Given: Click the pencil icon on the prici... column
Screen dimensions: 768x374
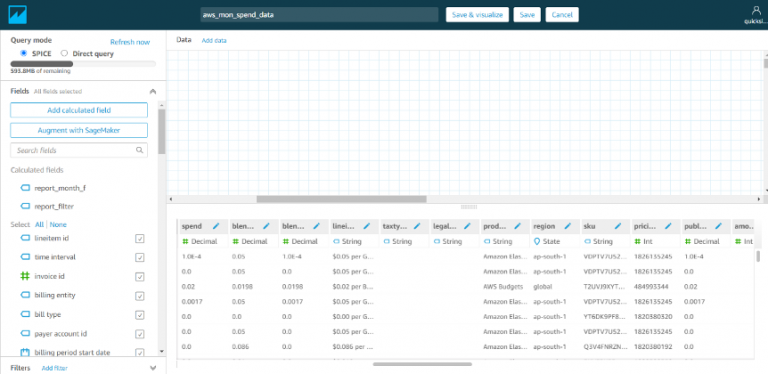Looking at the screenshot, I should click(669, 226).
